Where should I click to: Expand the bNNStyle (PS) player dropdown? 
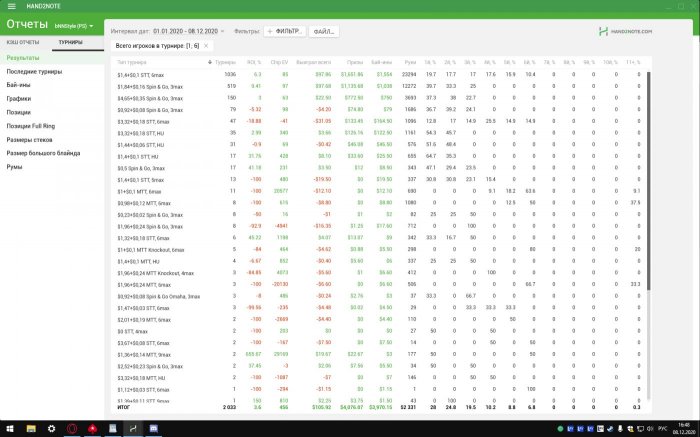[x=74, y=26]
